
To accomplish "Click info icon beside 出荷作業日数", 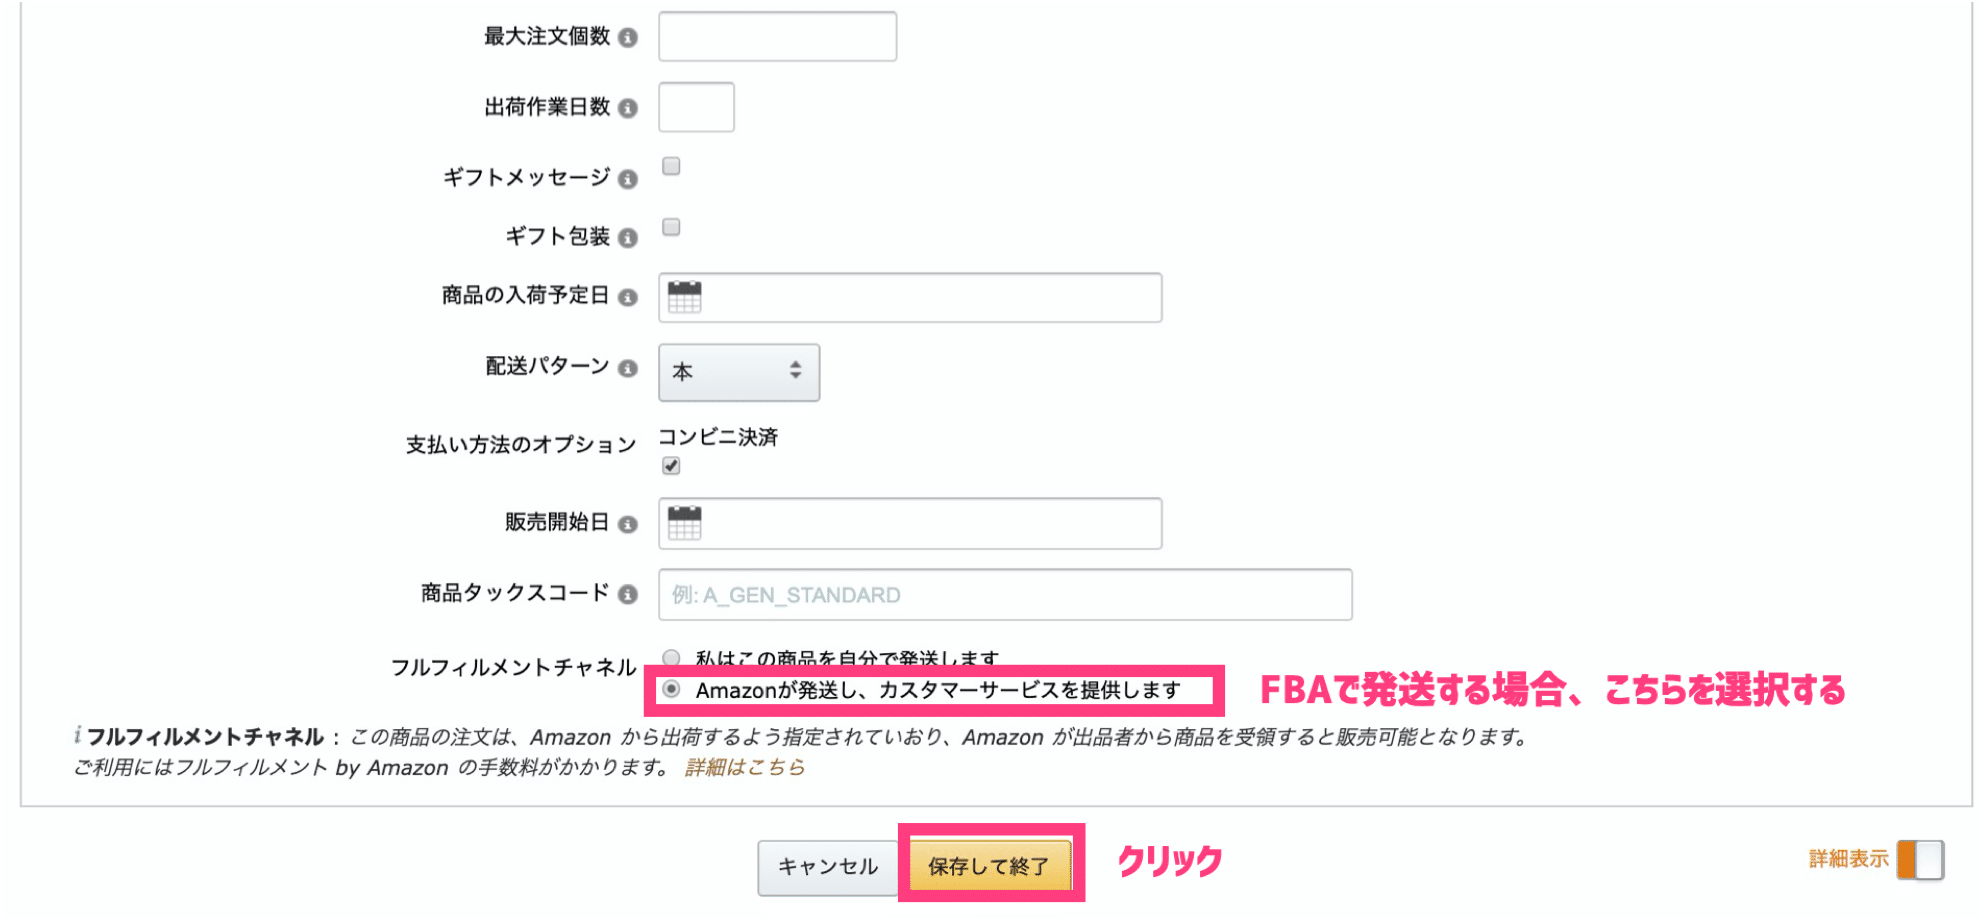I will pos(628,108).
